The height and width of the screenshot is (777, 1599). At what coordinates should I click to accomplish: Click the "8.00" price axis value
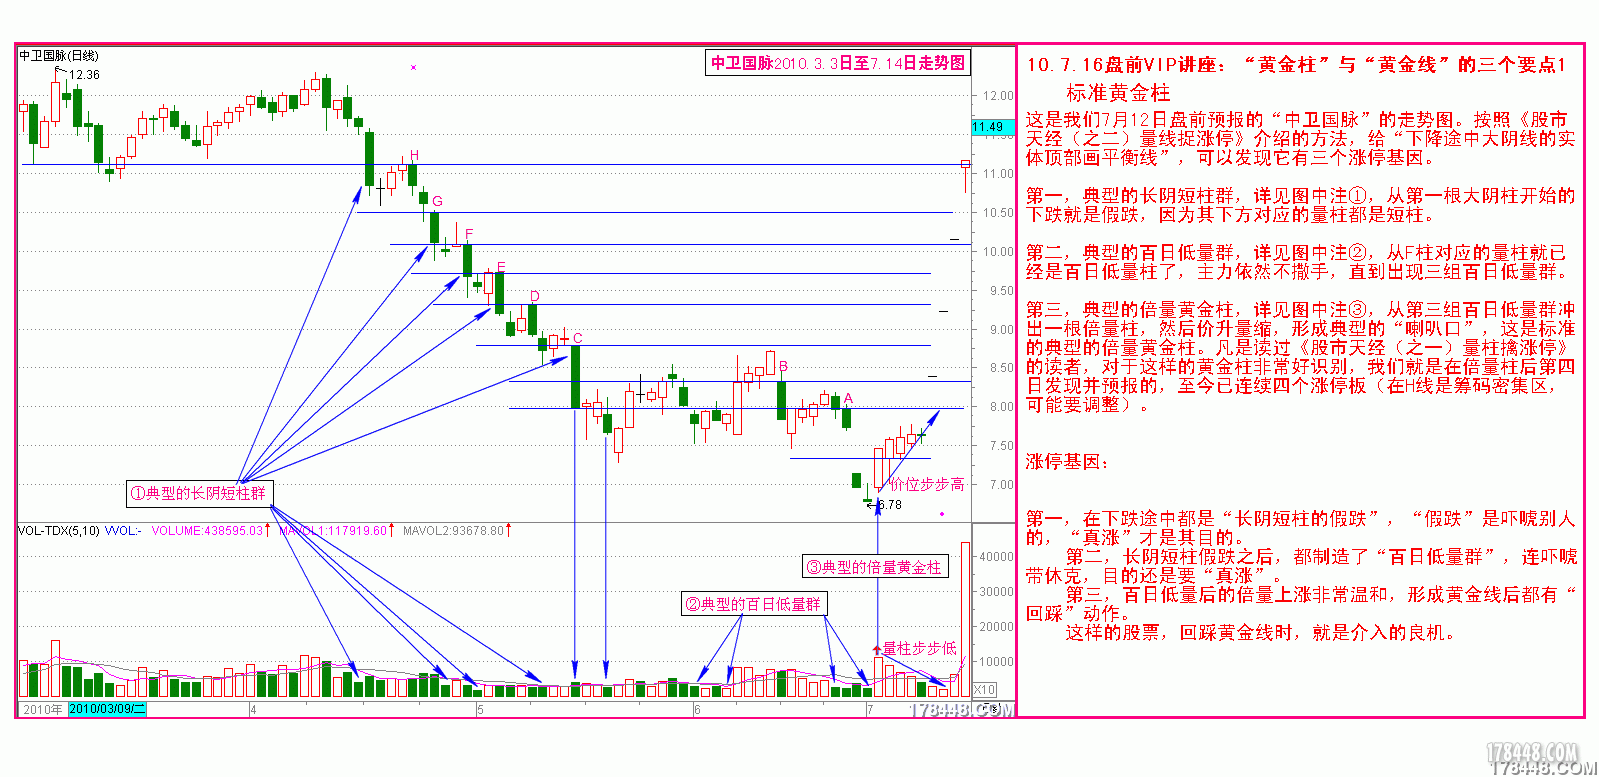1001,407
